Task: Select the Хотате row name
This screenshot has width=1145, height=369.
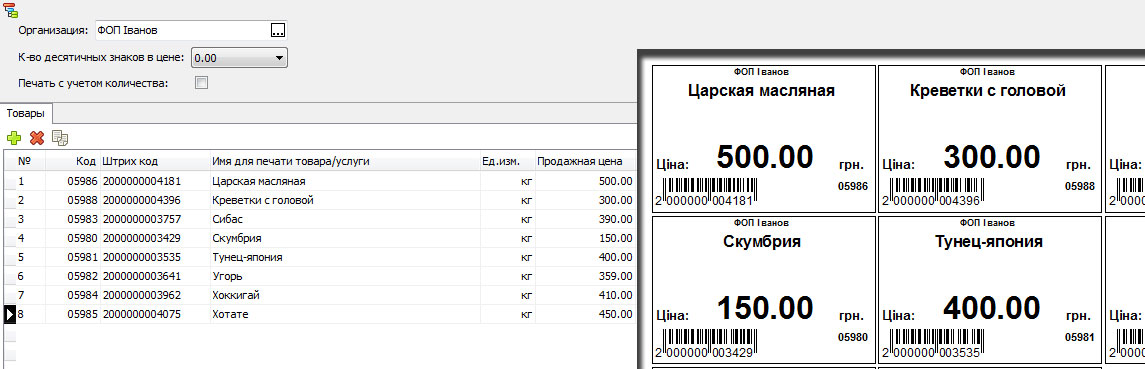Action: 345,314
